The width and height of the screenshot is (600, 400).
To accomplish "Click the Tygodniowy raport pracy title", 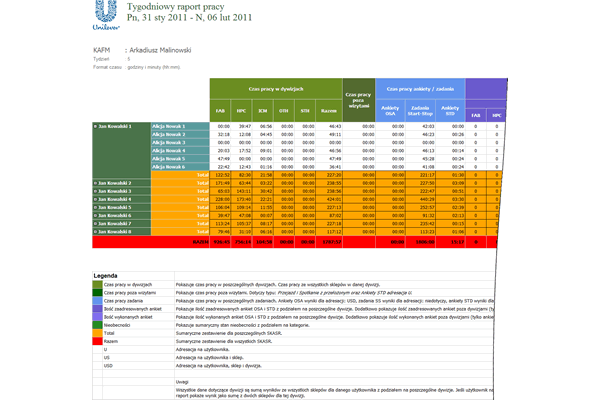I will [176, 7].
